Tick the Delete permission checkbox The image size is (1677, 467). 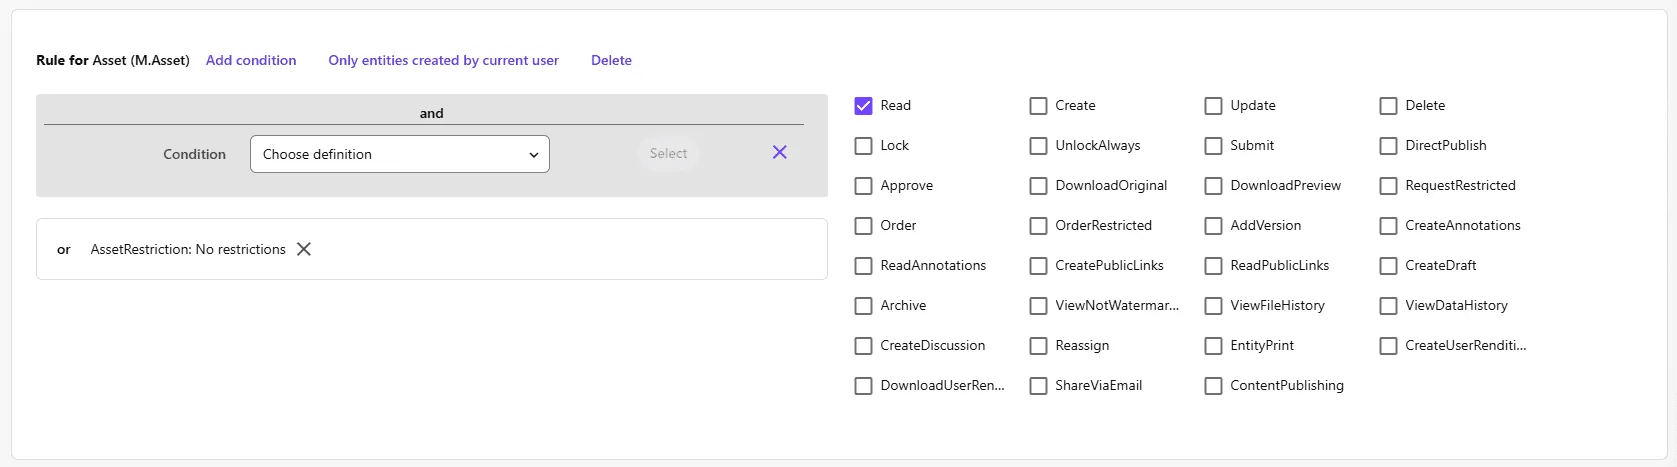[1389, 106]
